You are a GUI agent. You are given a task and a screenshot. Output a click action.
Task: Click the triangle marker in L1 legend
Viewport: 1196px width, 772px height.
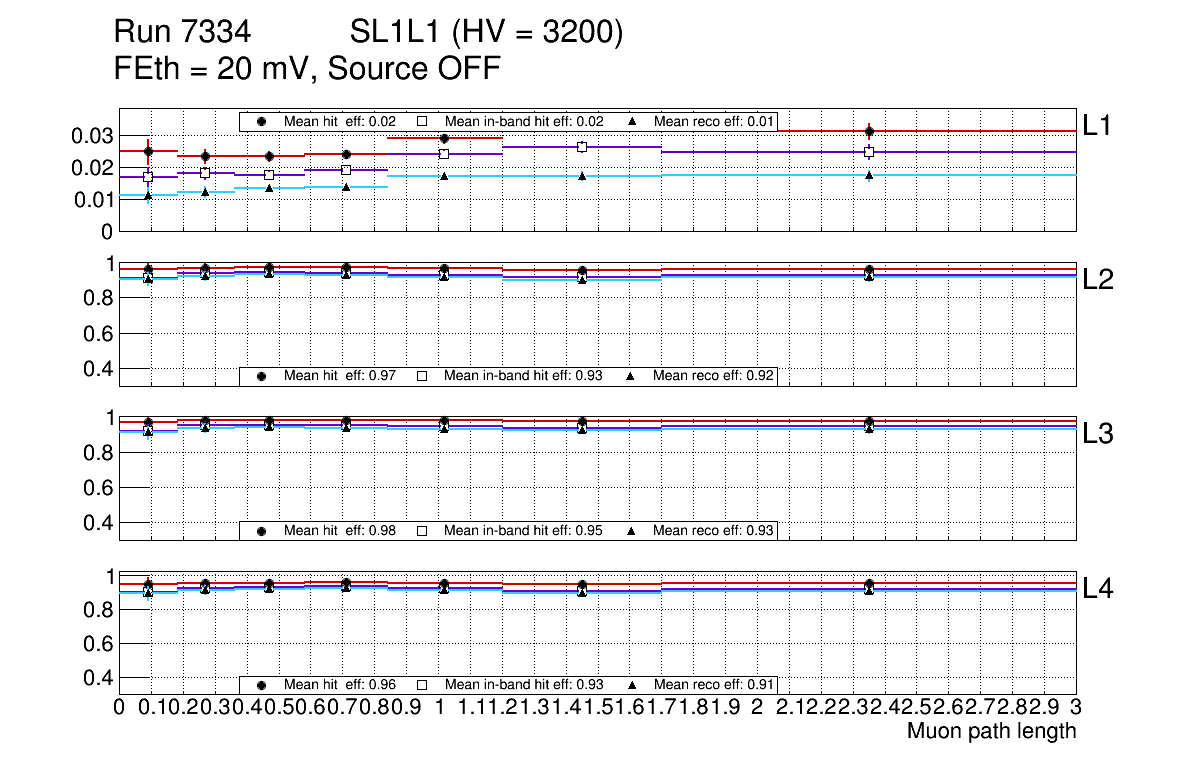632,121
